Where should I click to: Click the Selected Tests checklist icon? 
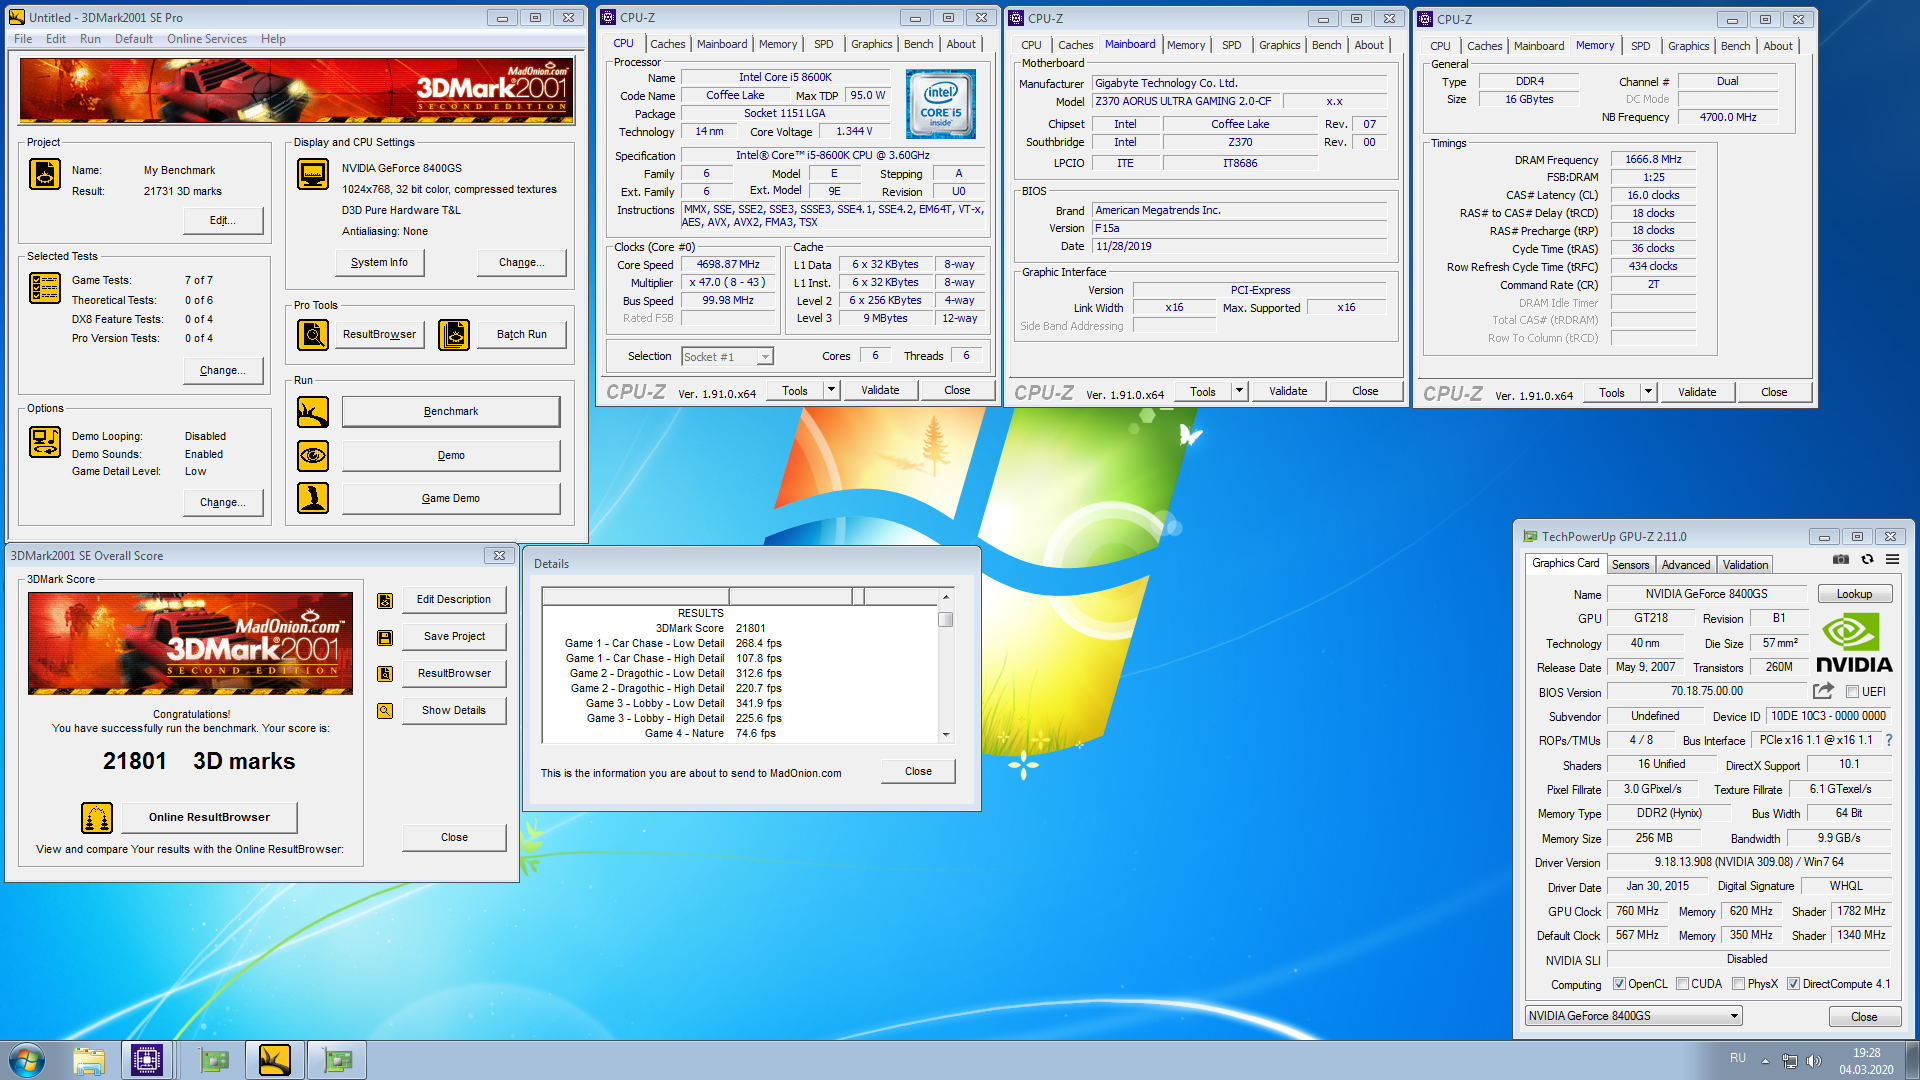tap(45, 288)
